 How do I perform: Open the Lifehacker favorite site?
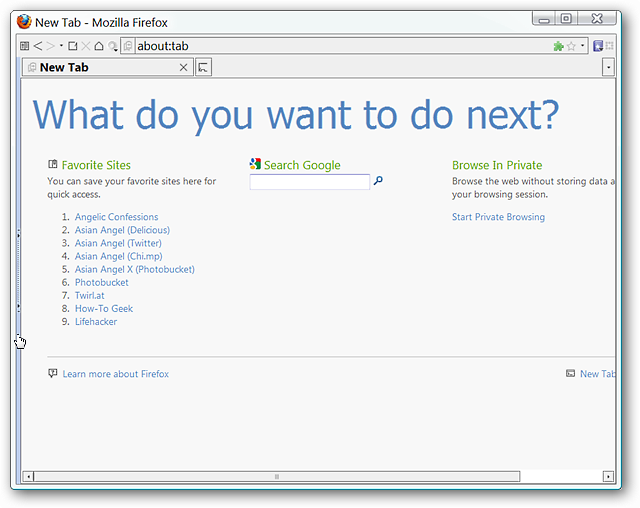96,322
